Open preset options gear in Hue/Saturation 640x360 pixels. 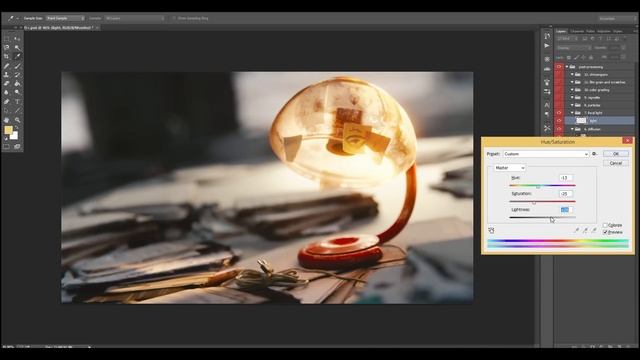tap(595, 154)
